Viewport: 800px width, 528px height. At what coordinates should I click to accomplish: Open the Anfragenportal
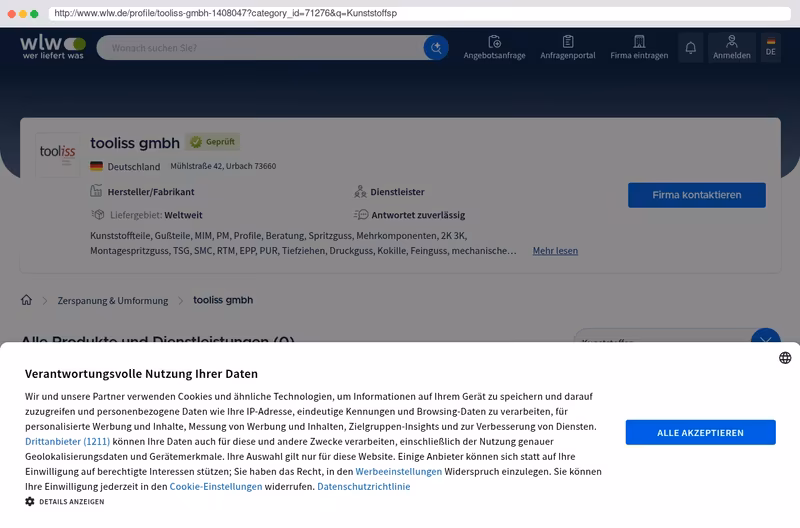(567, 47)
